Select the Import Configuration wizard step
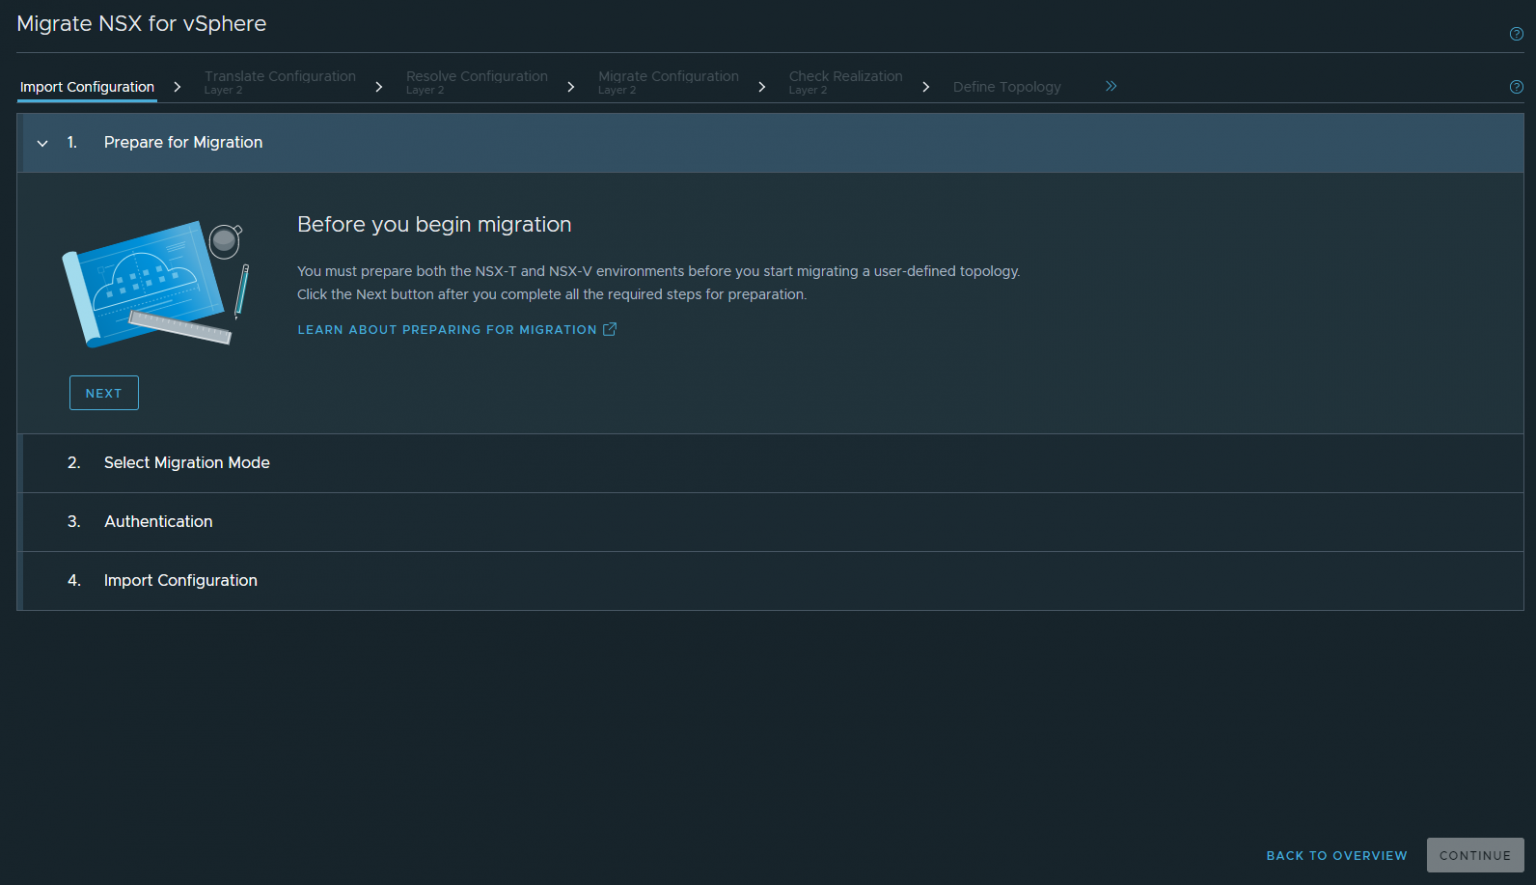Screen dimensions: 1536x885 (x=86, y=87)
